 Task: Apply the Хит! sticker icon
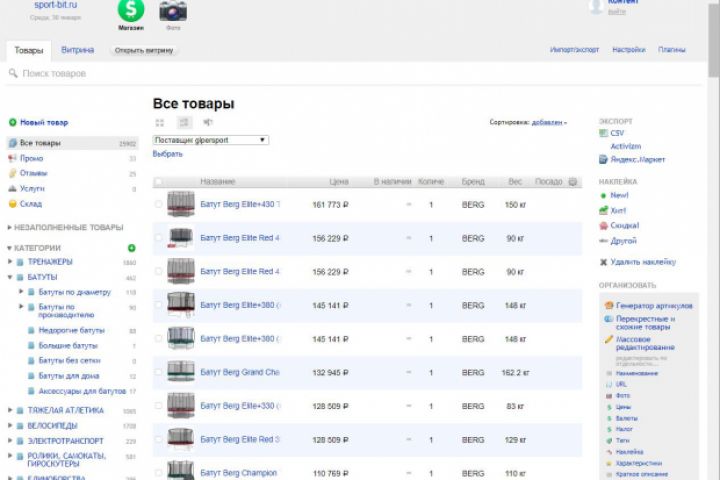pos(603,210)
